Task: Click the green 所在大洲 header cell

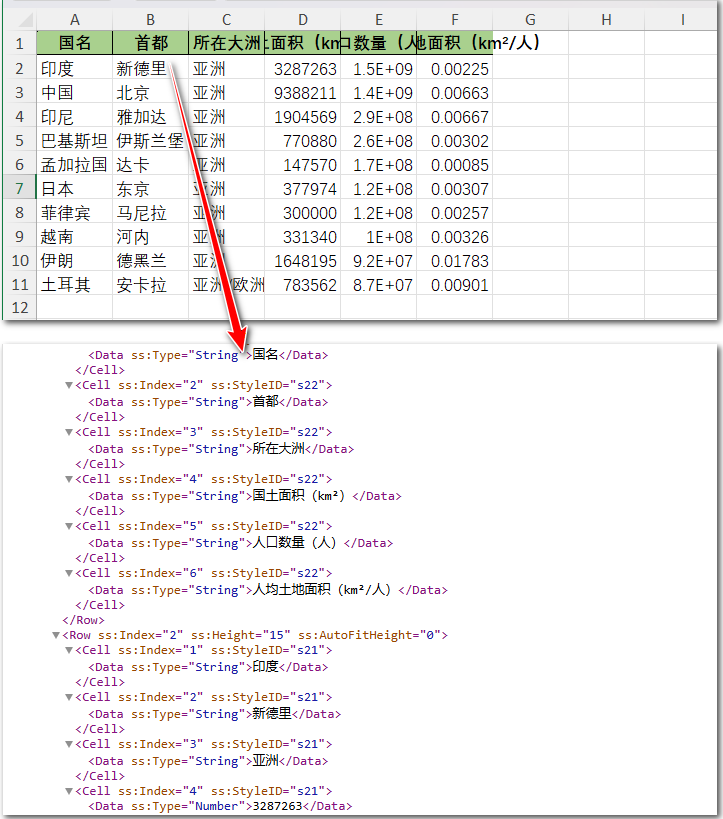Action: [226, 43]
